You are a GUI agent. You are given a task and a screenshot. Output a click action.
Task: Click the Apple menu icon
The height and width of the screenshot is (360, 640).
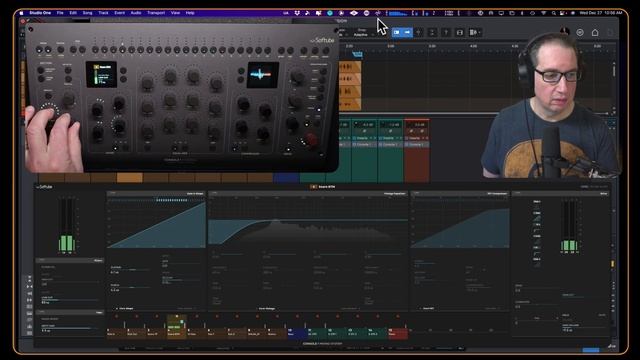pos(21,13)
